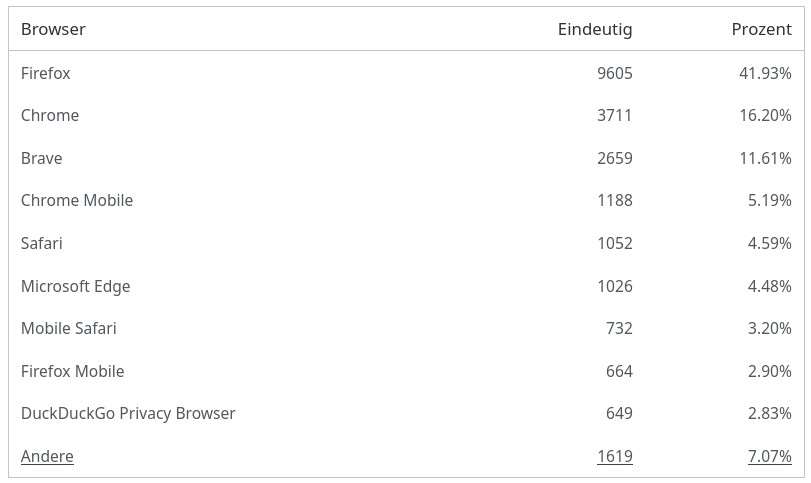The height and width of the screenshot is (483, 811).
Task: Select the Chrome Mobile row label
Action: coord(77,200)
